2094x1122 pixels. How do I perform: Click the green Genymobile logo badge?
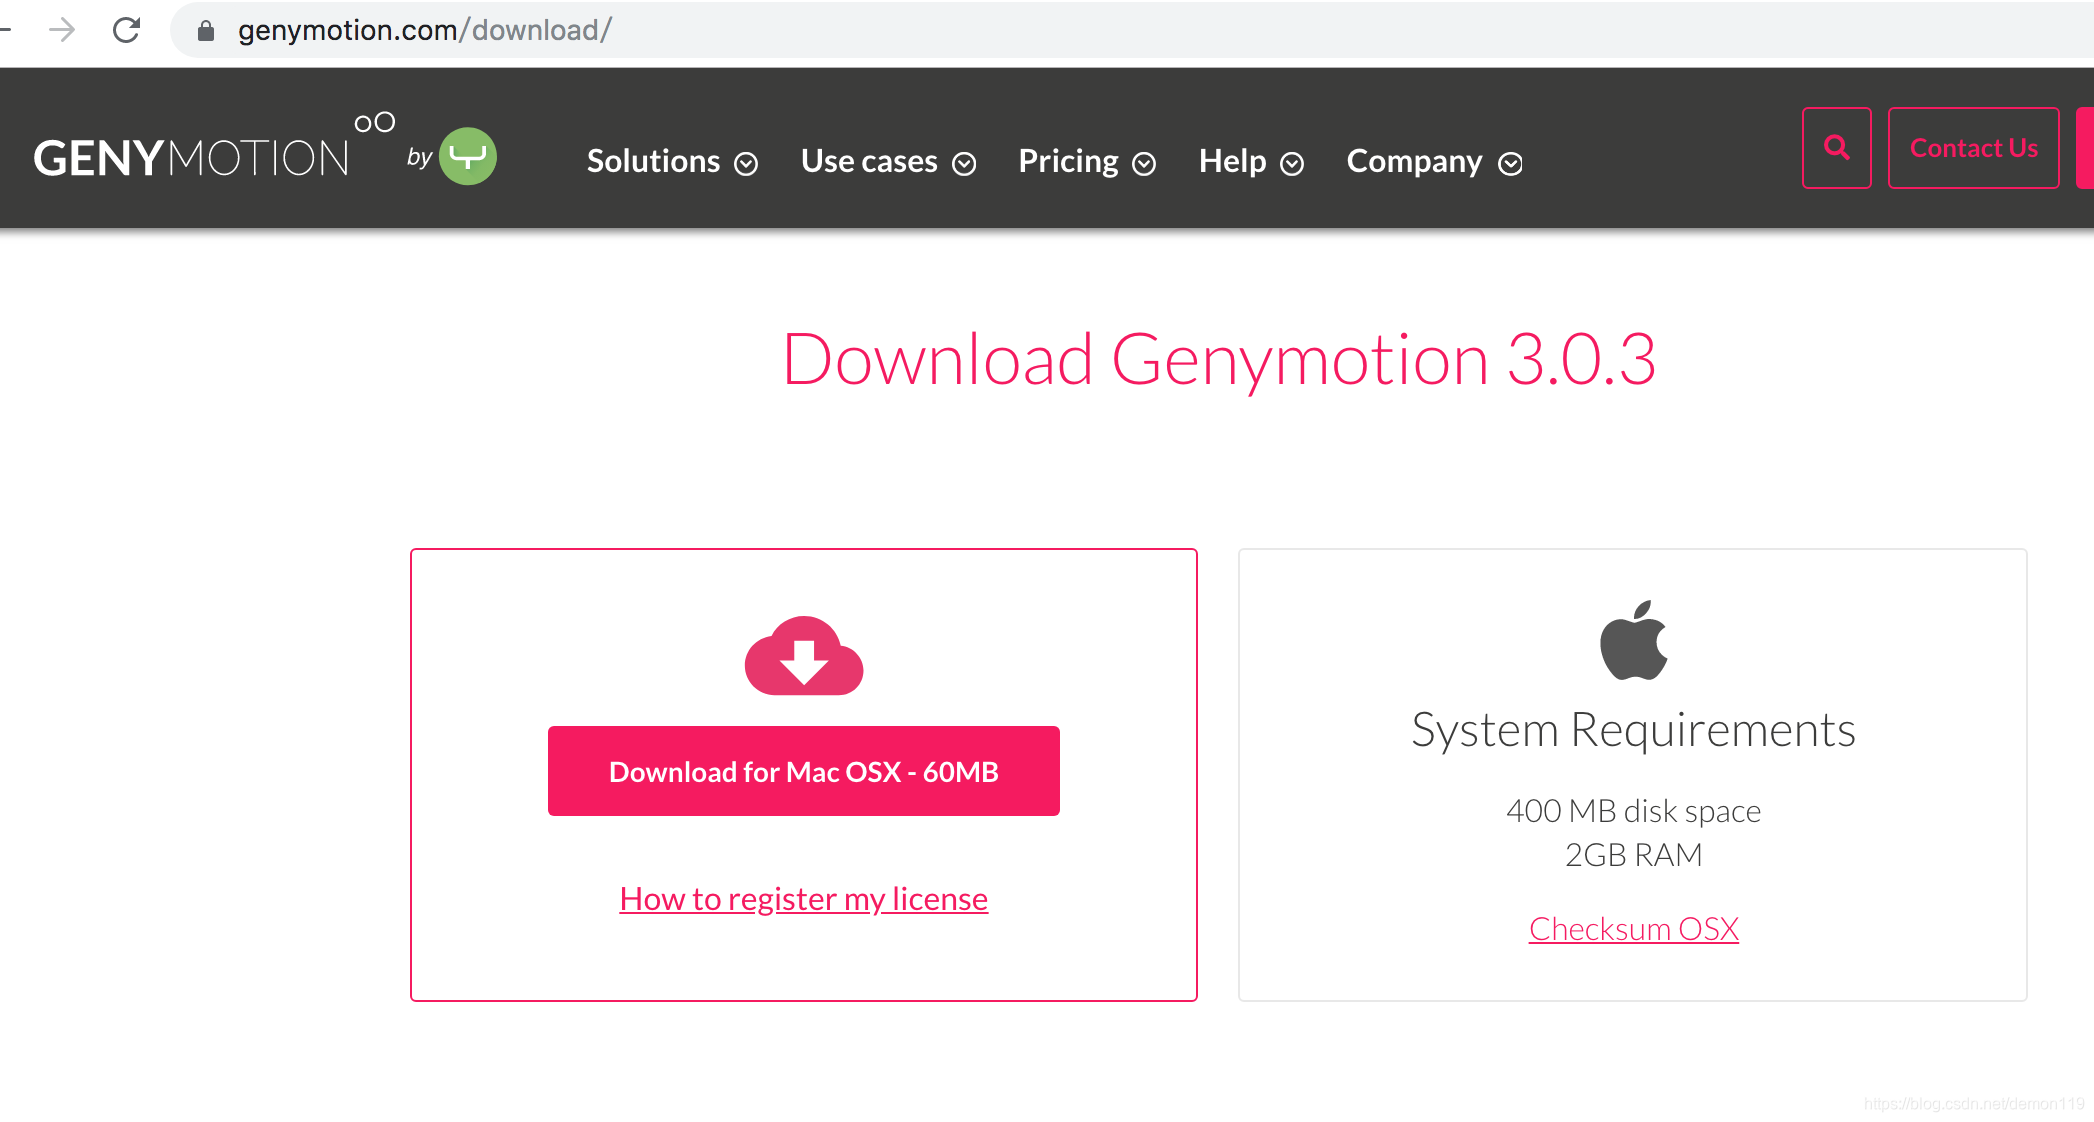tap(468, 156)
